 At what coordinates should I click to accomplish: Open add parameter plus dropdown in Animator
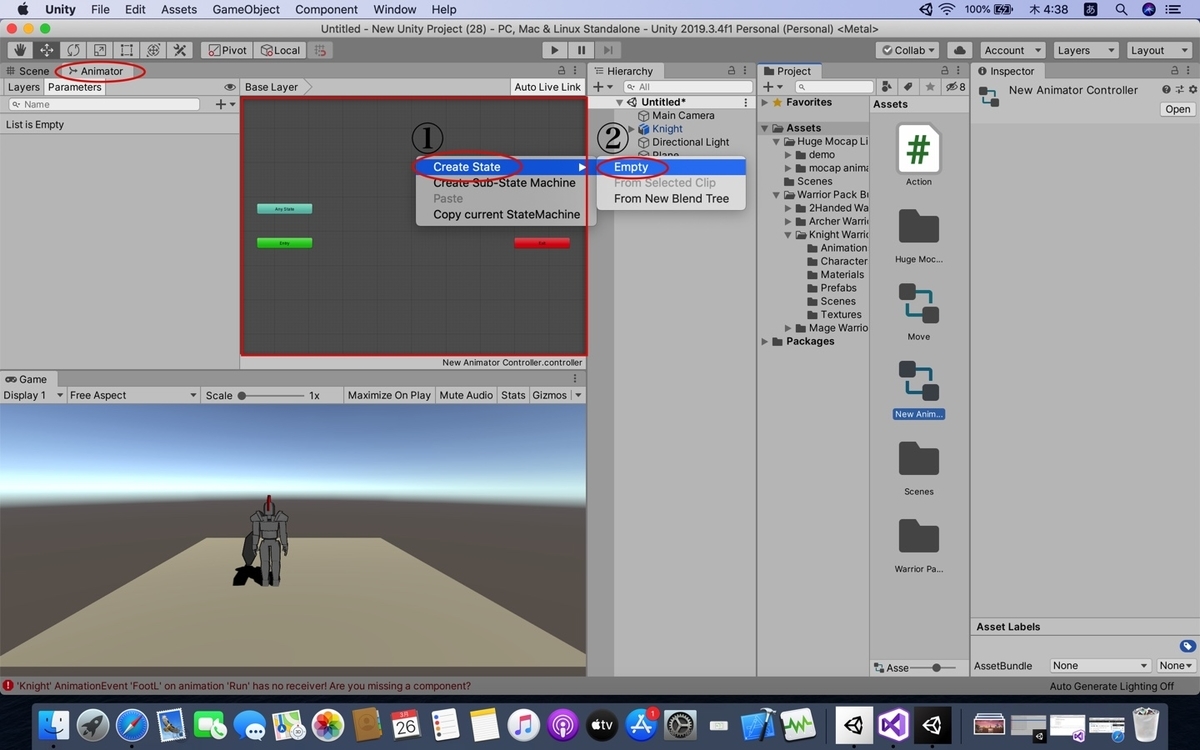tap(226, 104)
